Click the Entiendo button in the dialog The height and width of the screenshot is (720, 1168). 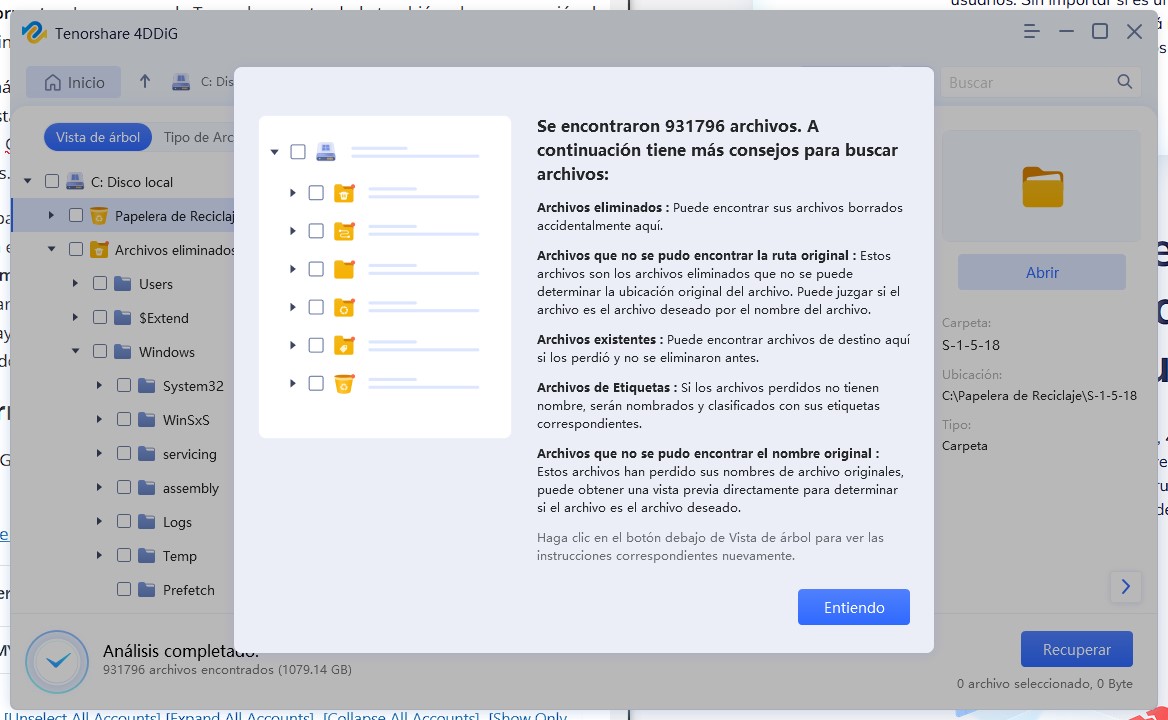coord(853,607)
